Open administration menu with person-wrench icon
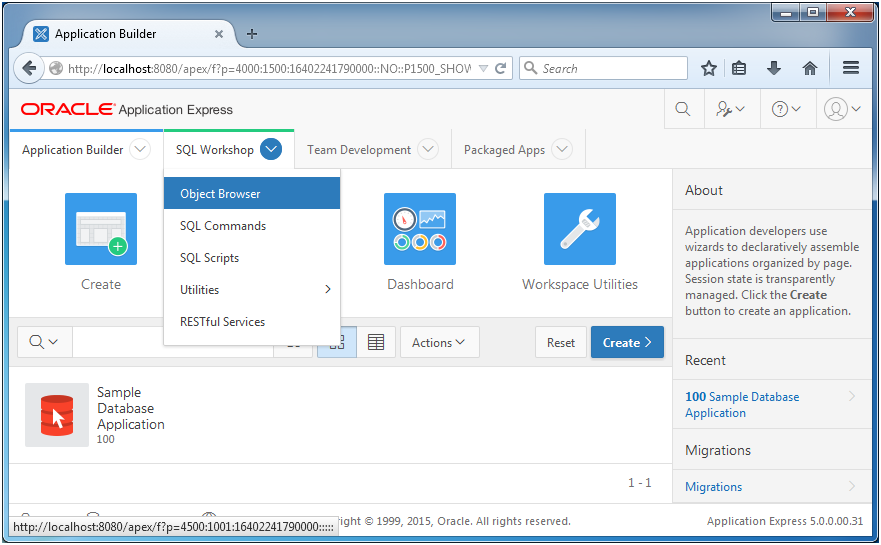The image size is (881, 545). coord(730,109)
